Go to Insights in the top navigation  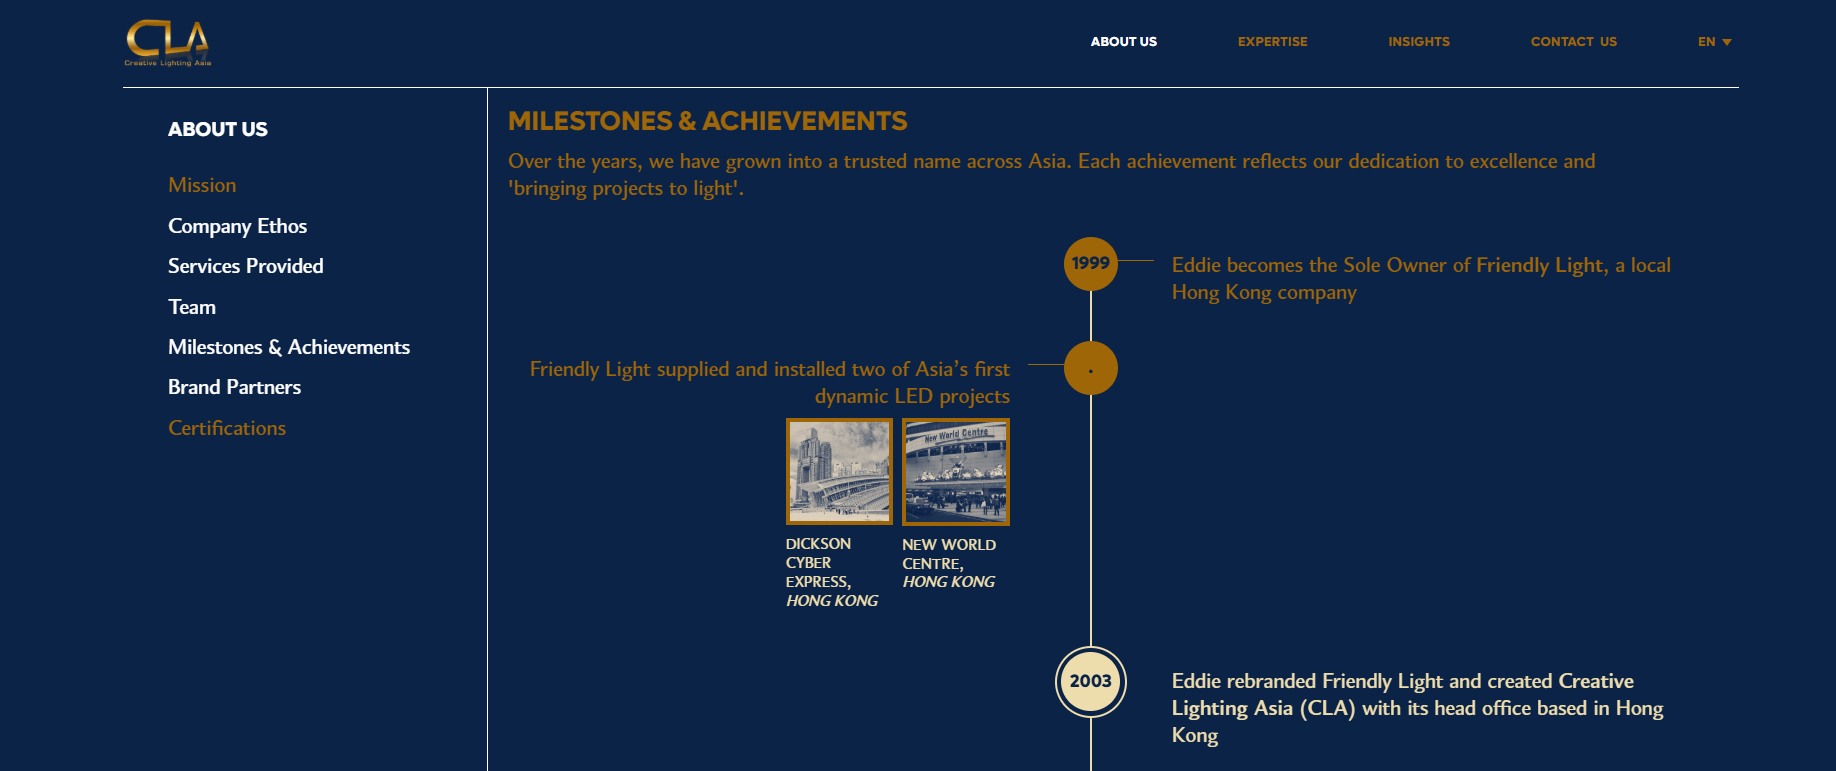(1418, 42)
